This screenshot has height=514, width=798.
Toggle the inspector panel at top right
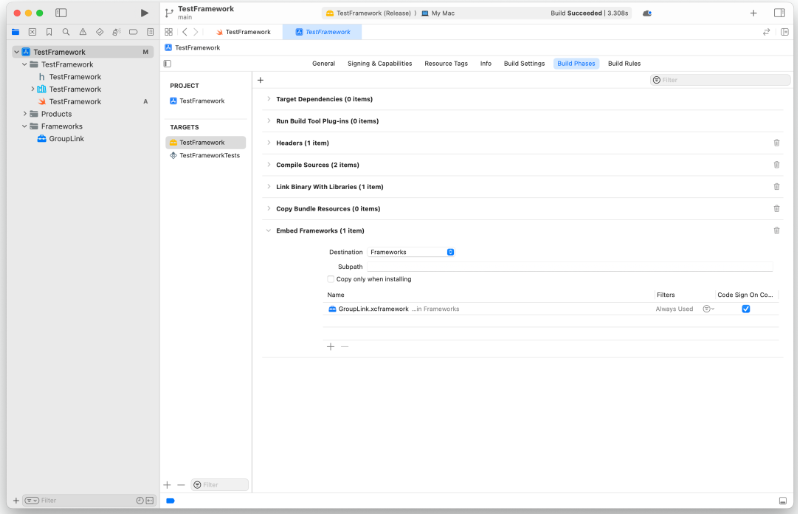[780, 13]
